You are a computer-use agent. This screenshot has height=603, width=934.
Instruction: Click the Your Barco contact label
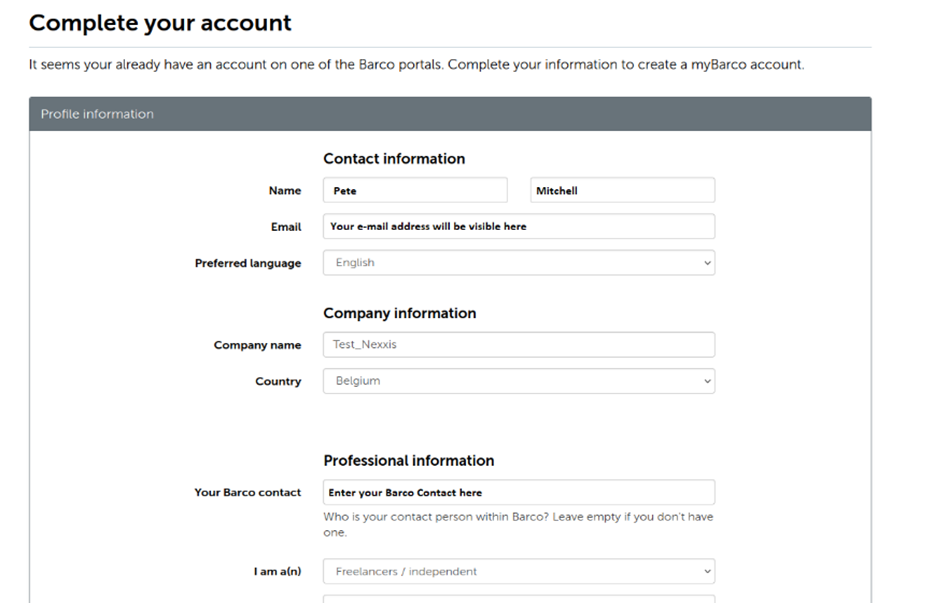[247, 493]
